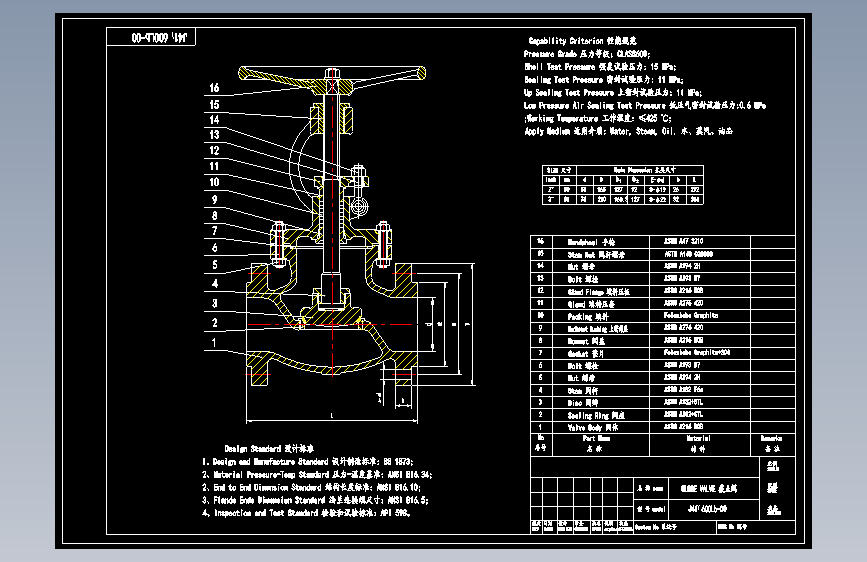Select part balloon number 5
The width and height of the screenshot is (867, 562).
(x=215, y=265)
